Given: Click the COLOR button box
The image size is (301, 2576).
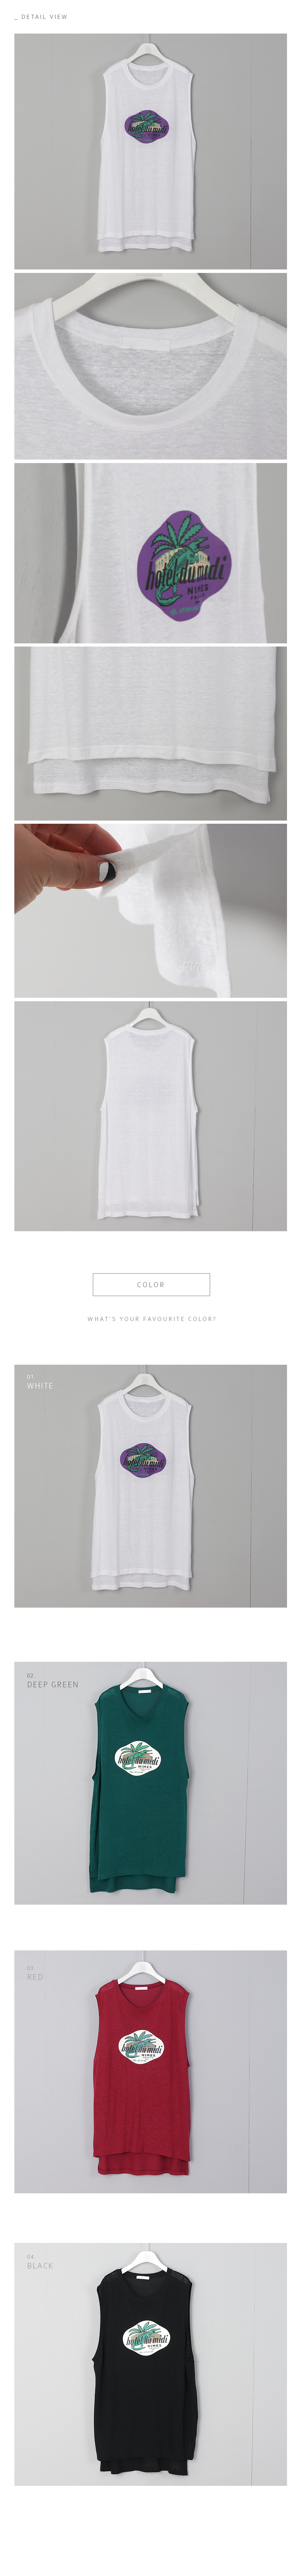Looking at the screenshot, I should [151, 1284].
